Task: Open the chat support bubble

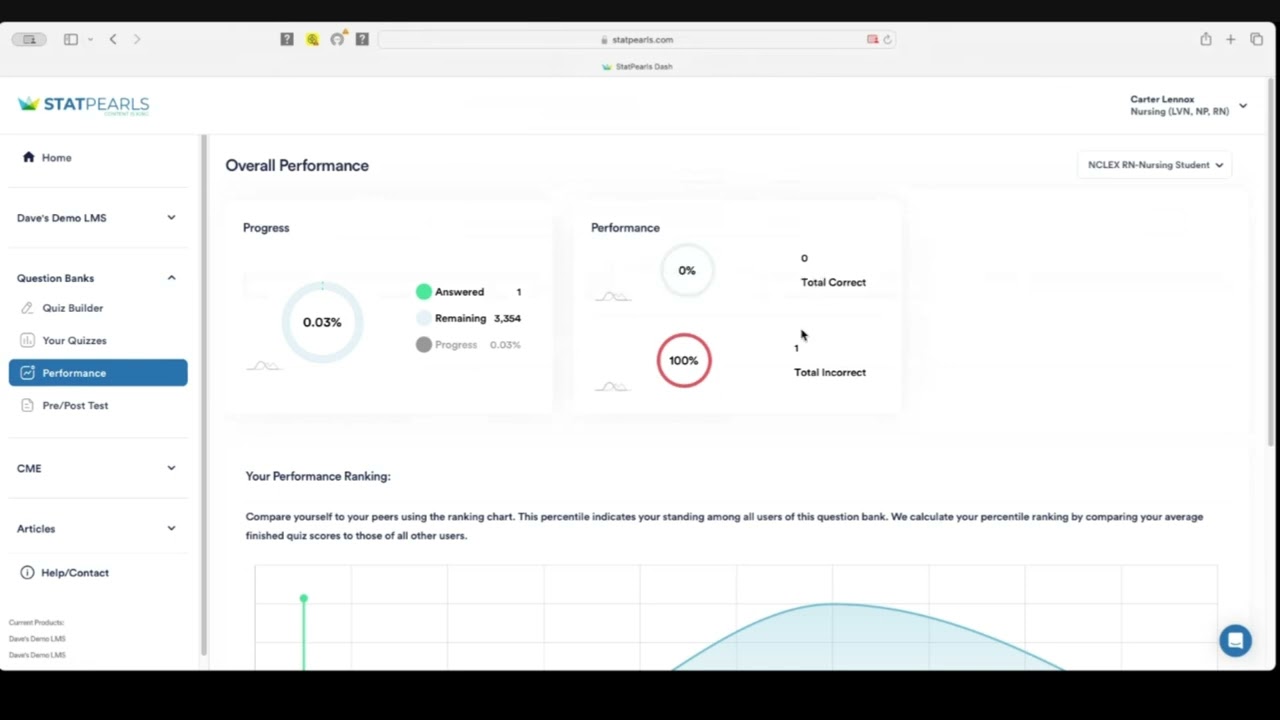Action: coord(1235,641)
